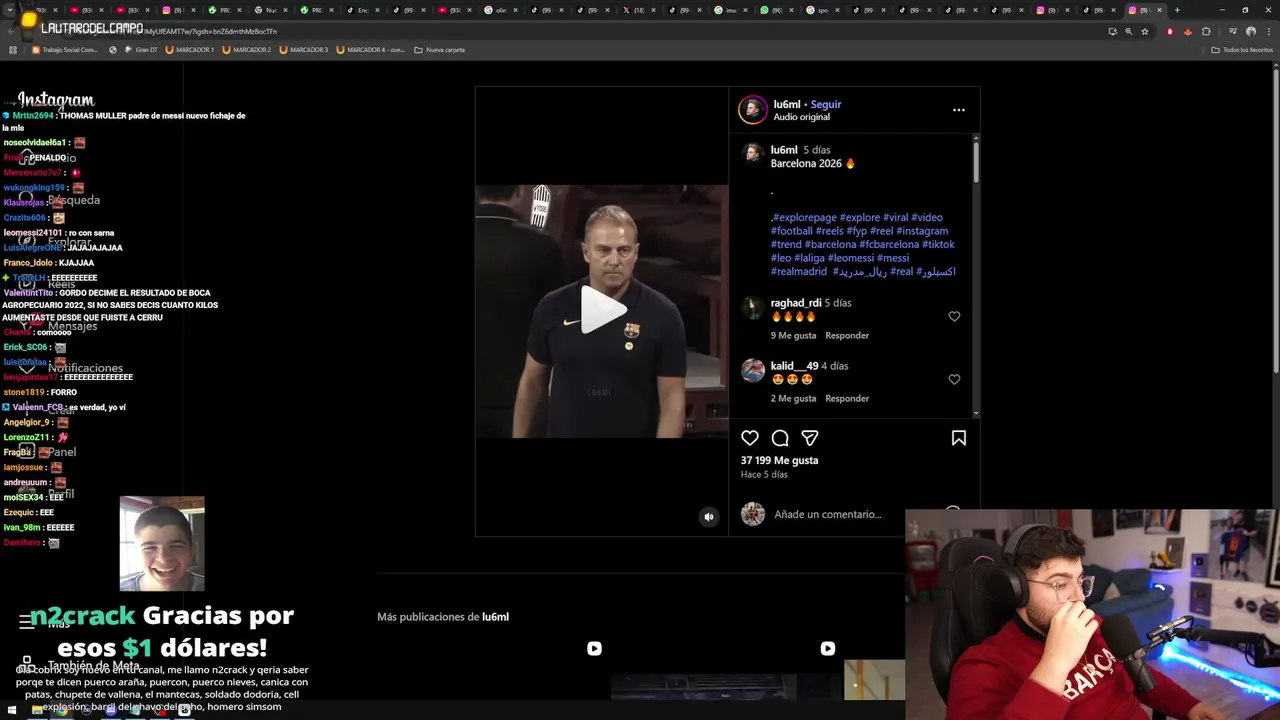Play the Barcelona reel video
Viewport: 1280px width, 720px height.
602,310
